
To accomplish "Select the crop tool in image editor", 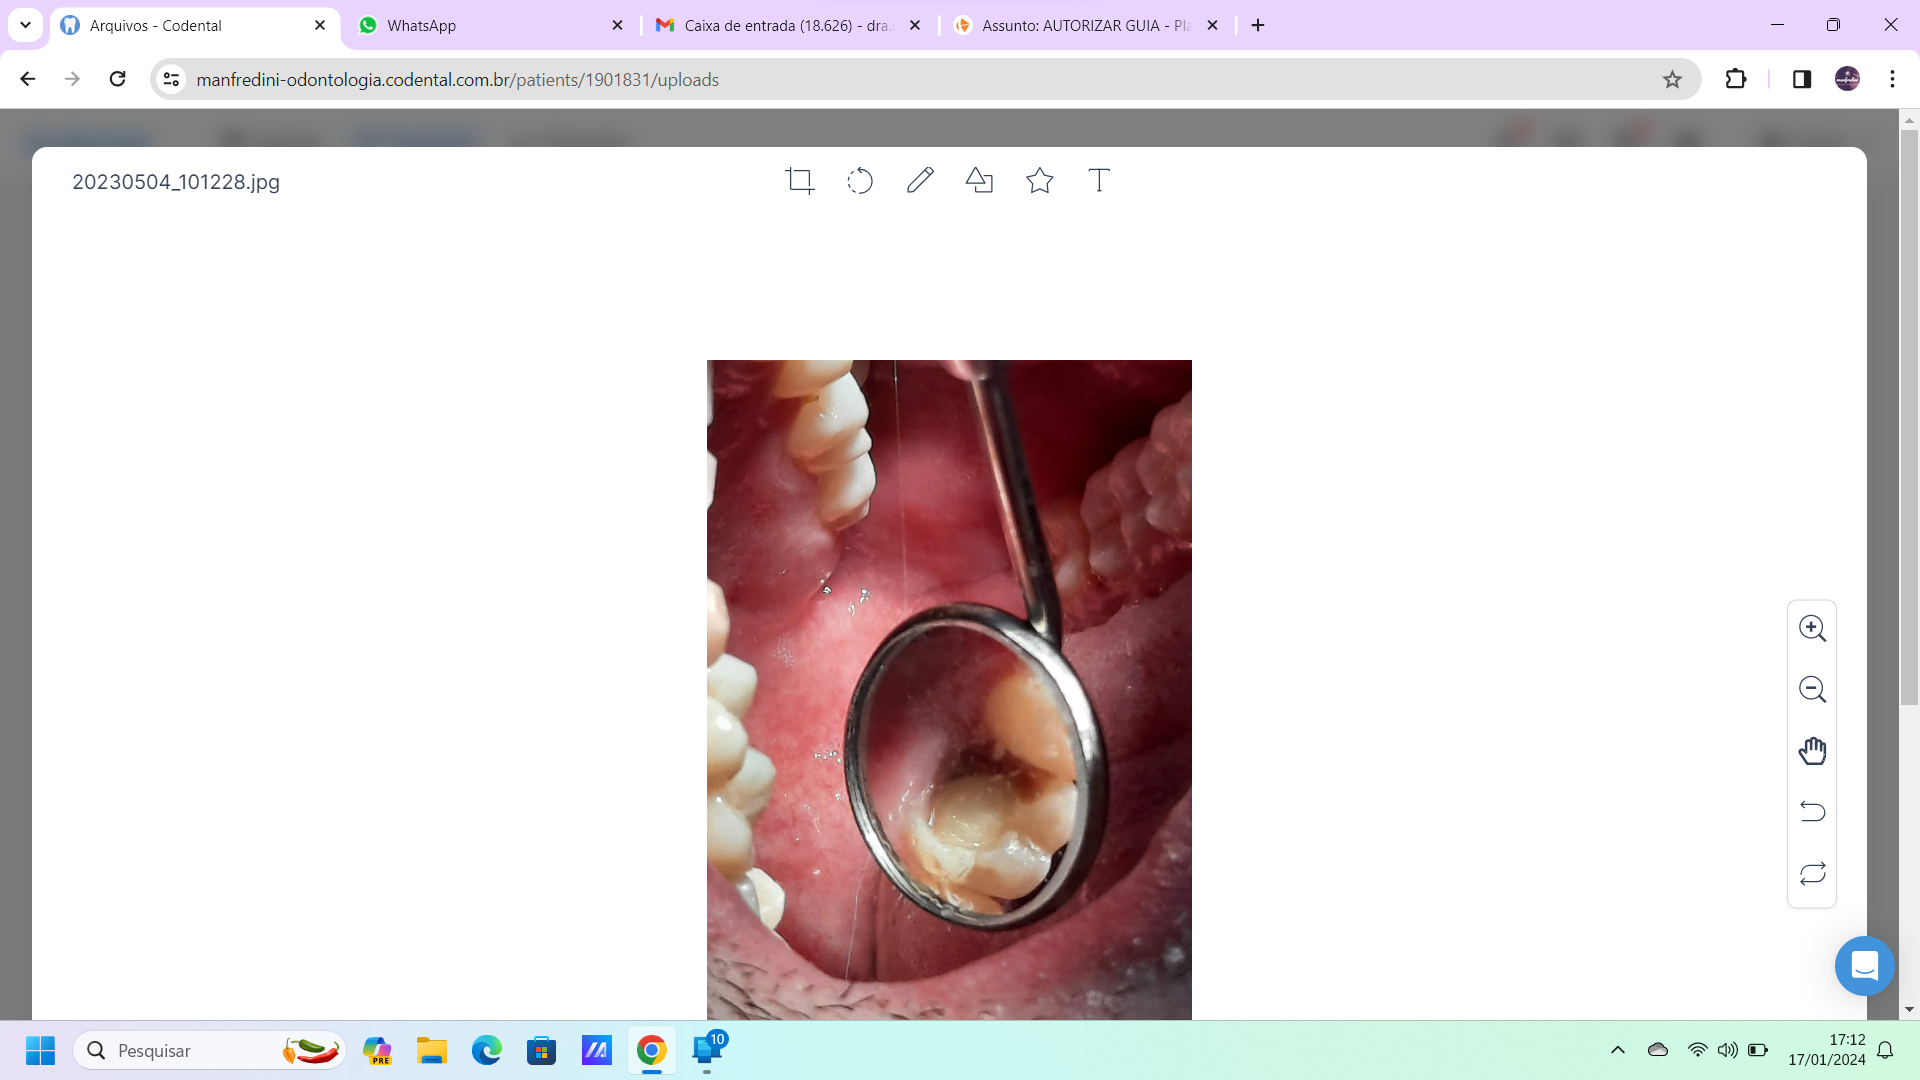I will coord(799,181).
